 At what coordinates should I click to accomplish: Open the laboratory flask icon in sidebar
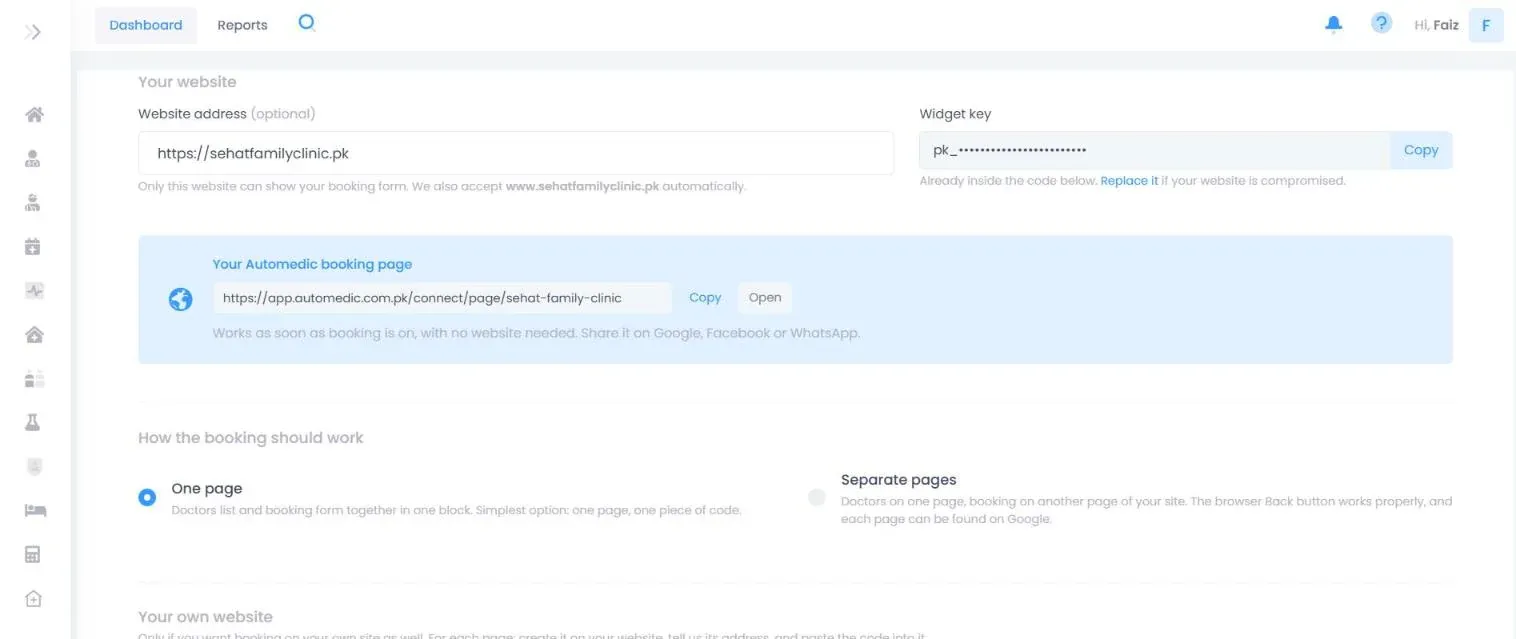click(34, 423)
